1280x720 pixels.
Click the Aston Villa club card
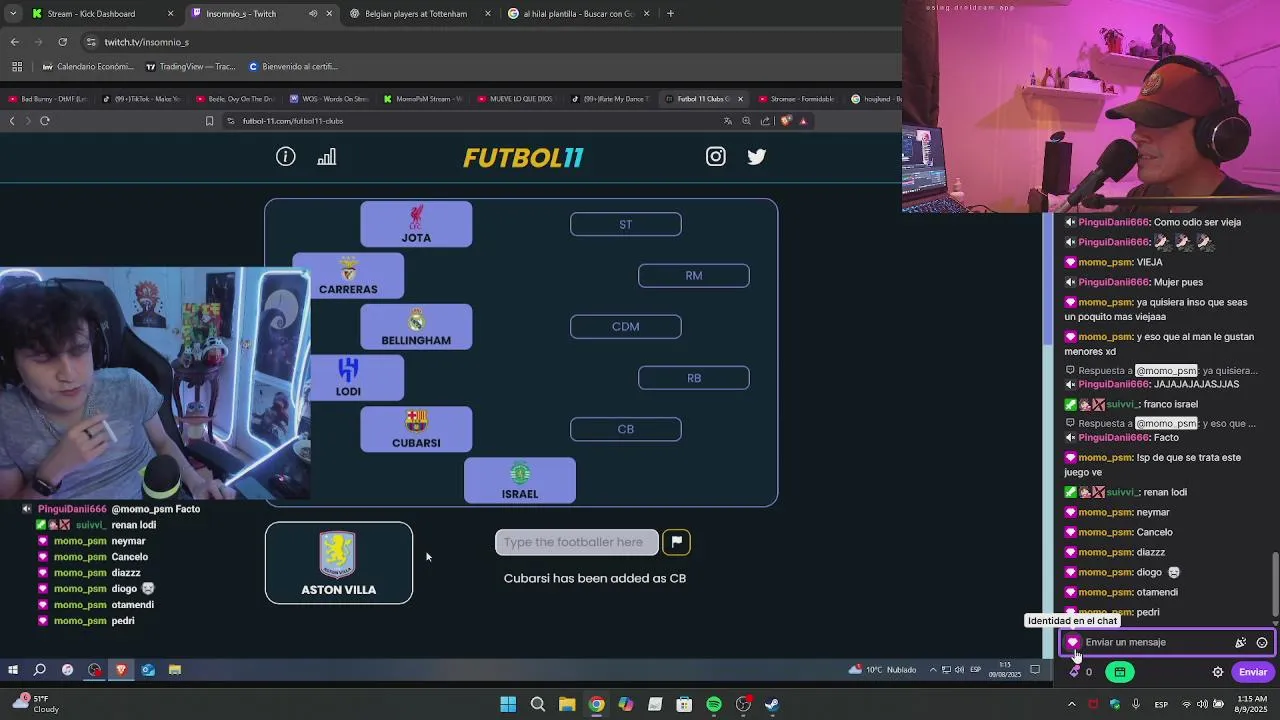tap(339, 563)
